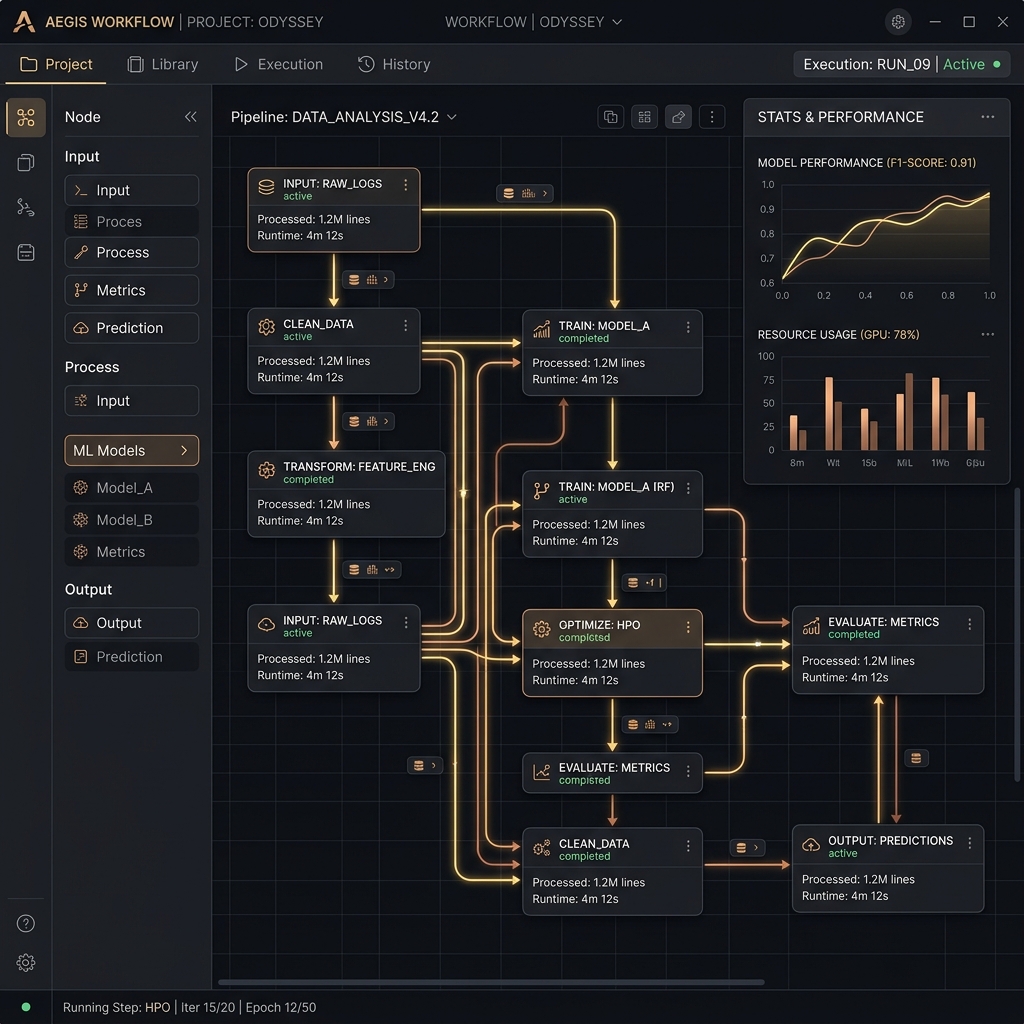Open the node graph sidebar icon

click(x=25, y=118)
